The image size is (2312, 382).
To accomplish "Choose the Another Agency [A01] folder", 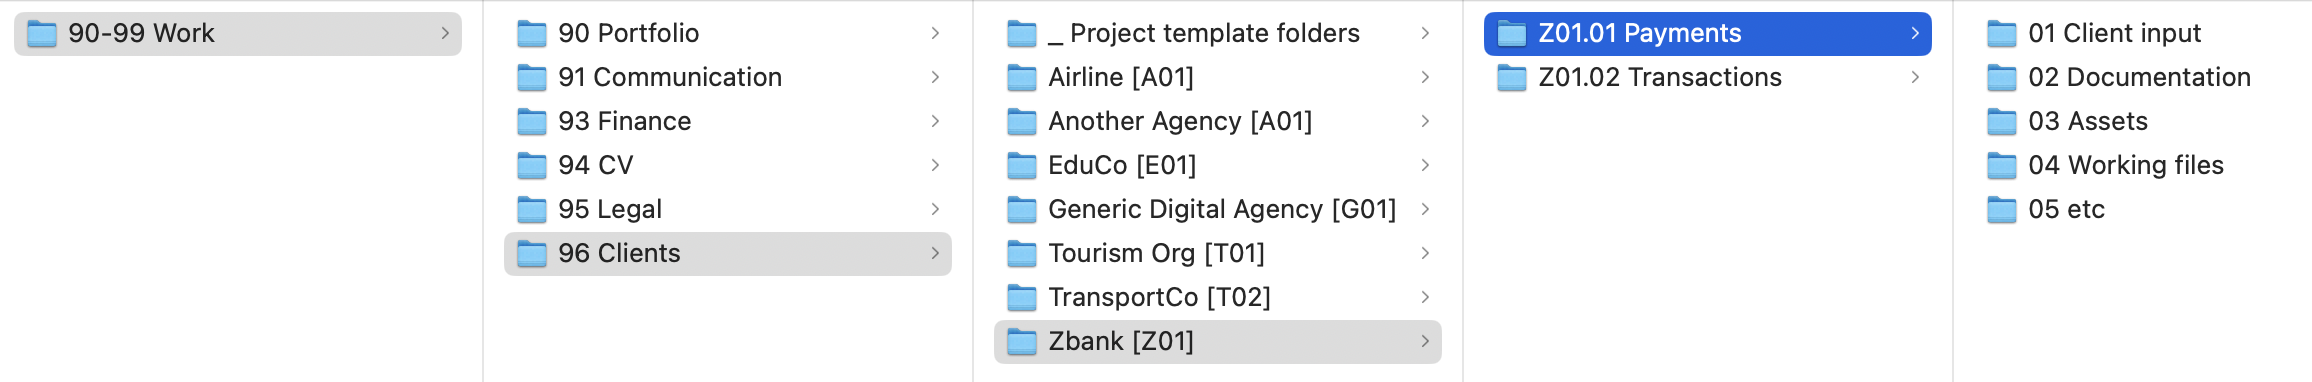I will coord(1218,121).
